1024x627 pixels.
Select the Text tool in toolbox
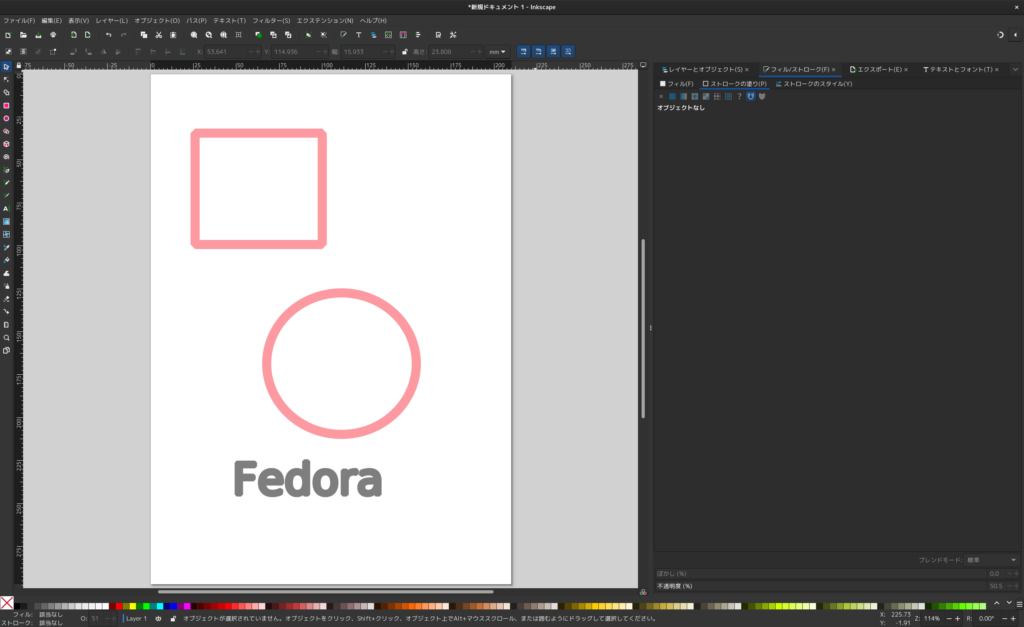pyautogui.click(x=7, y=209)
